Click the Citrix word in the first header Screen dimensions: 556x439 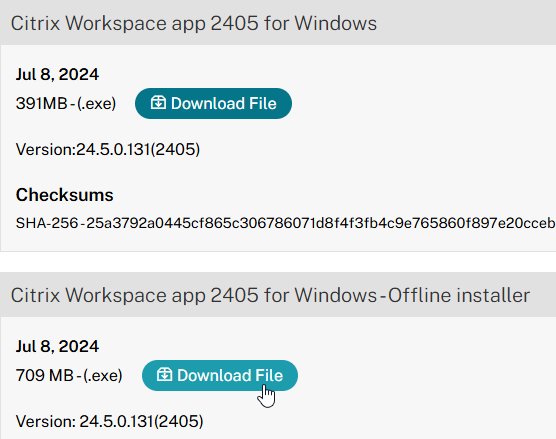35,23
